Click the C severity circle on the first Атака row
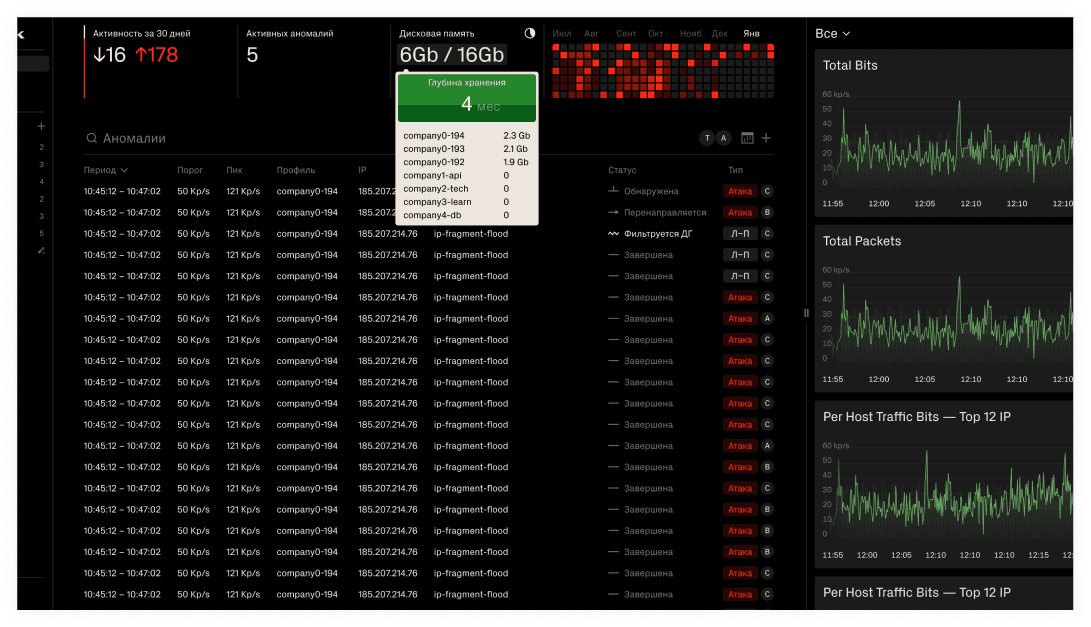This screenshot has height=627, width=1091. pos(767,191)
